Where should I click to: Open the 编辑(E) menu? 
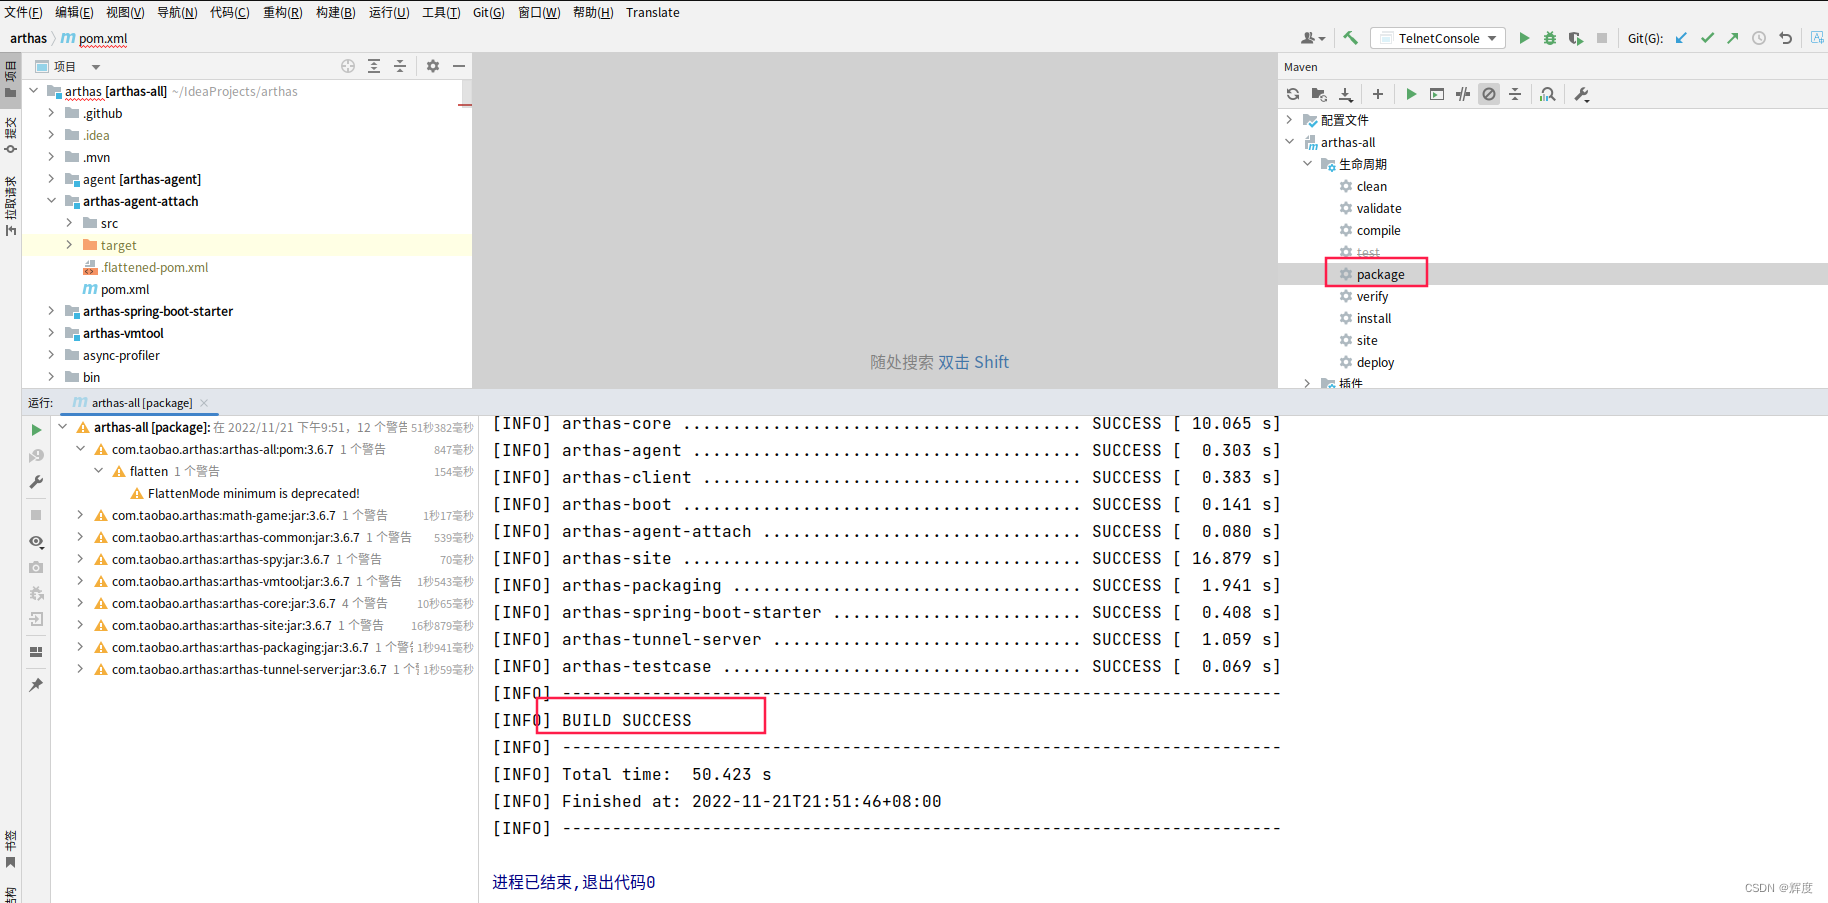pos(74,12)
